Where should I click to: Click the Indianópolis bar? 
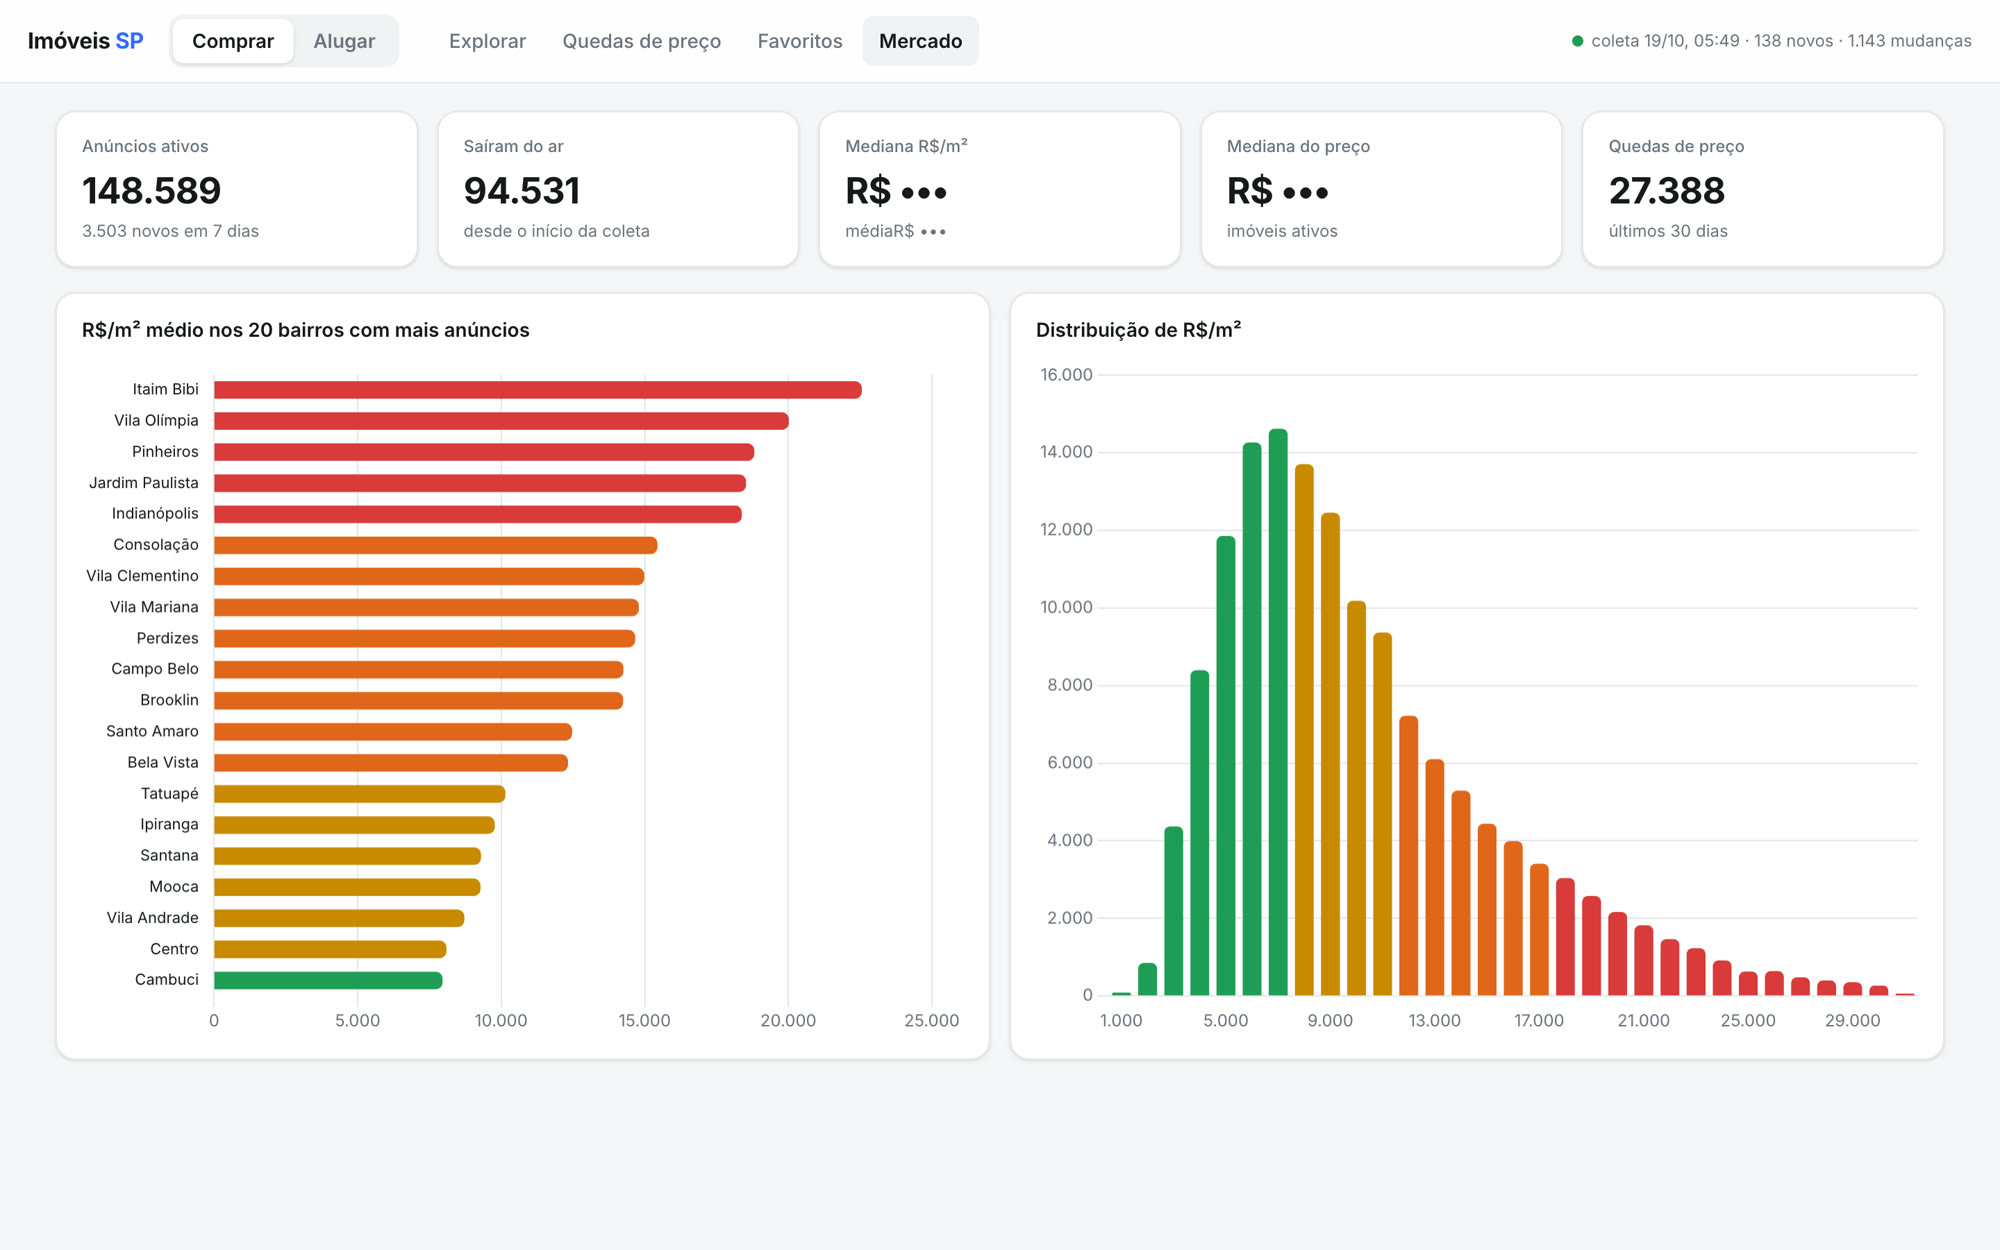click(x=478, y=514)
